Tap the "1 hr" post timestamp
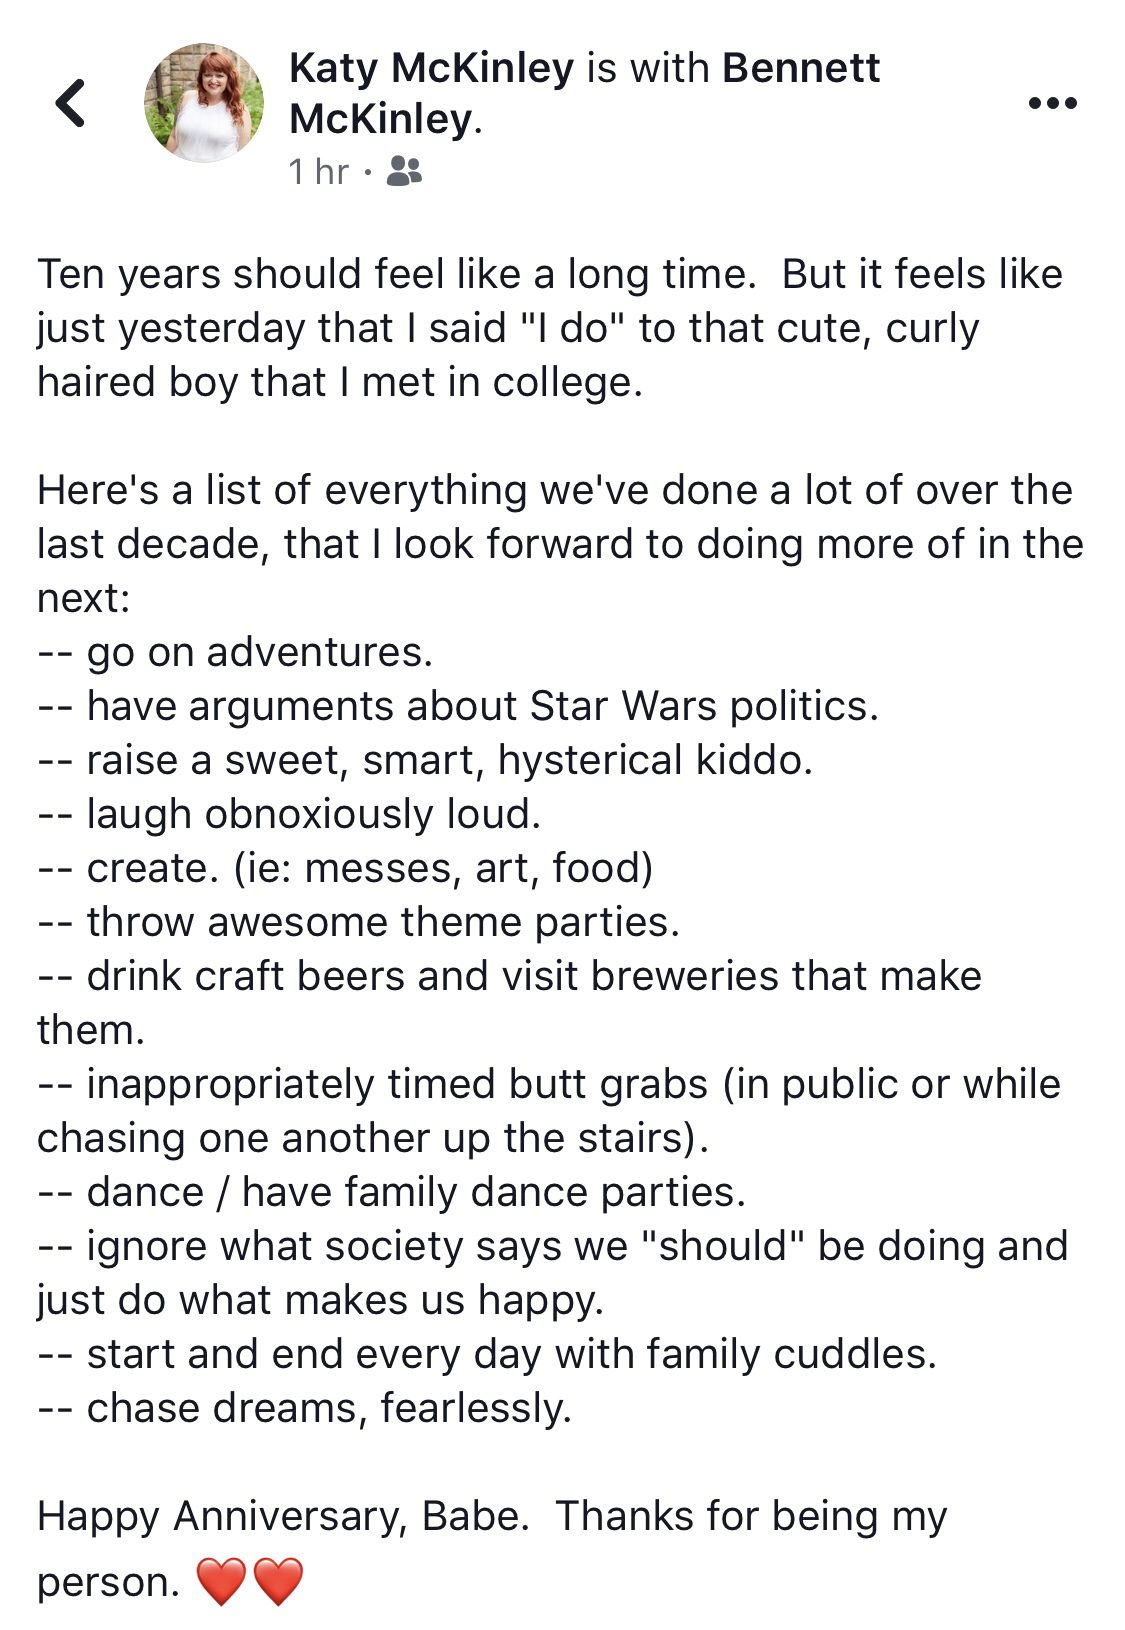 [x=318, y=172]
